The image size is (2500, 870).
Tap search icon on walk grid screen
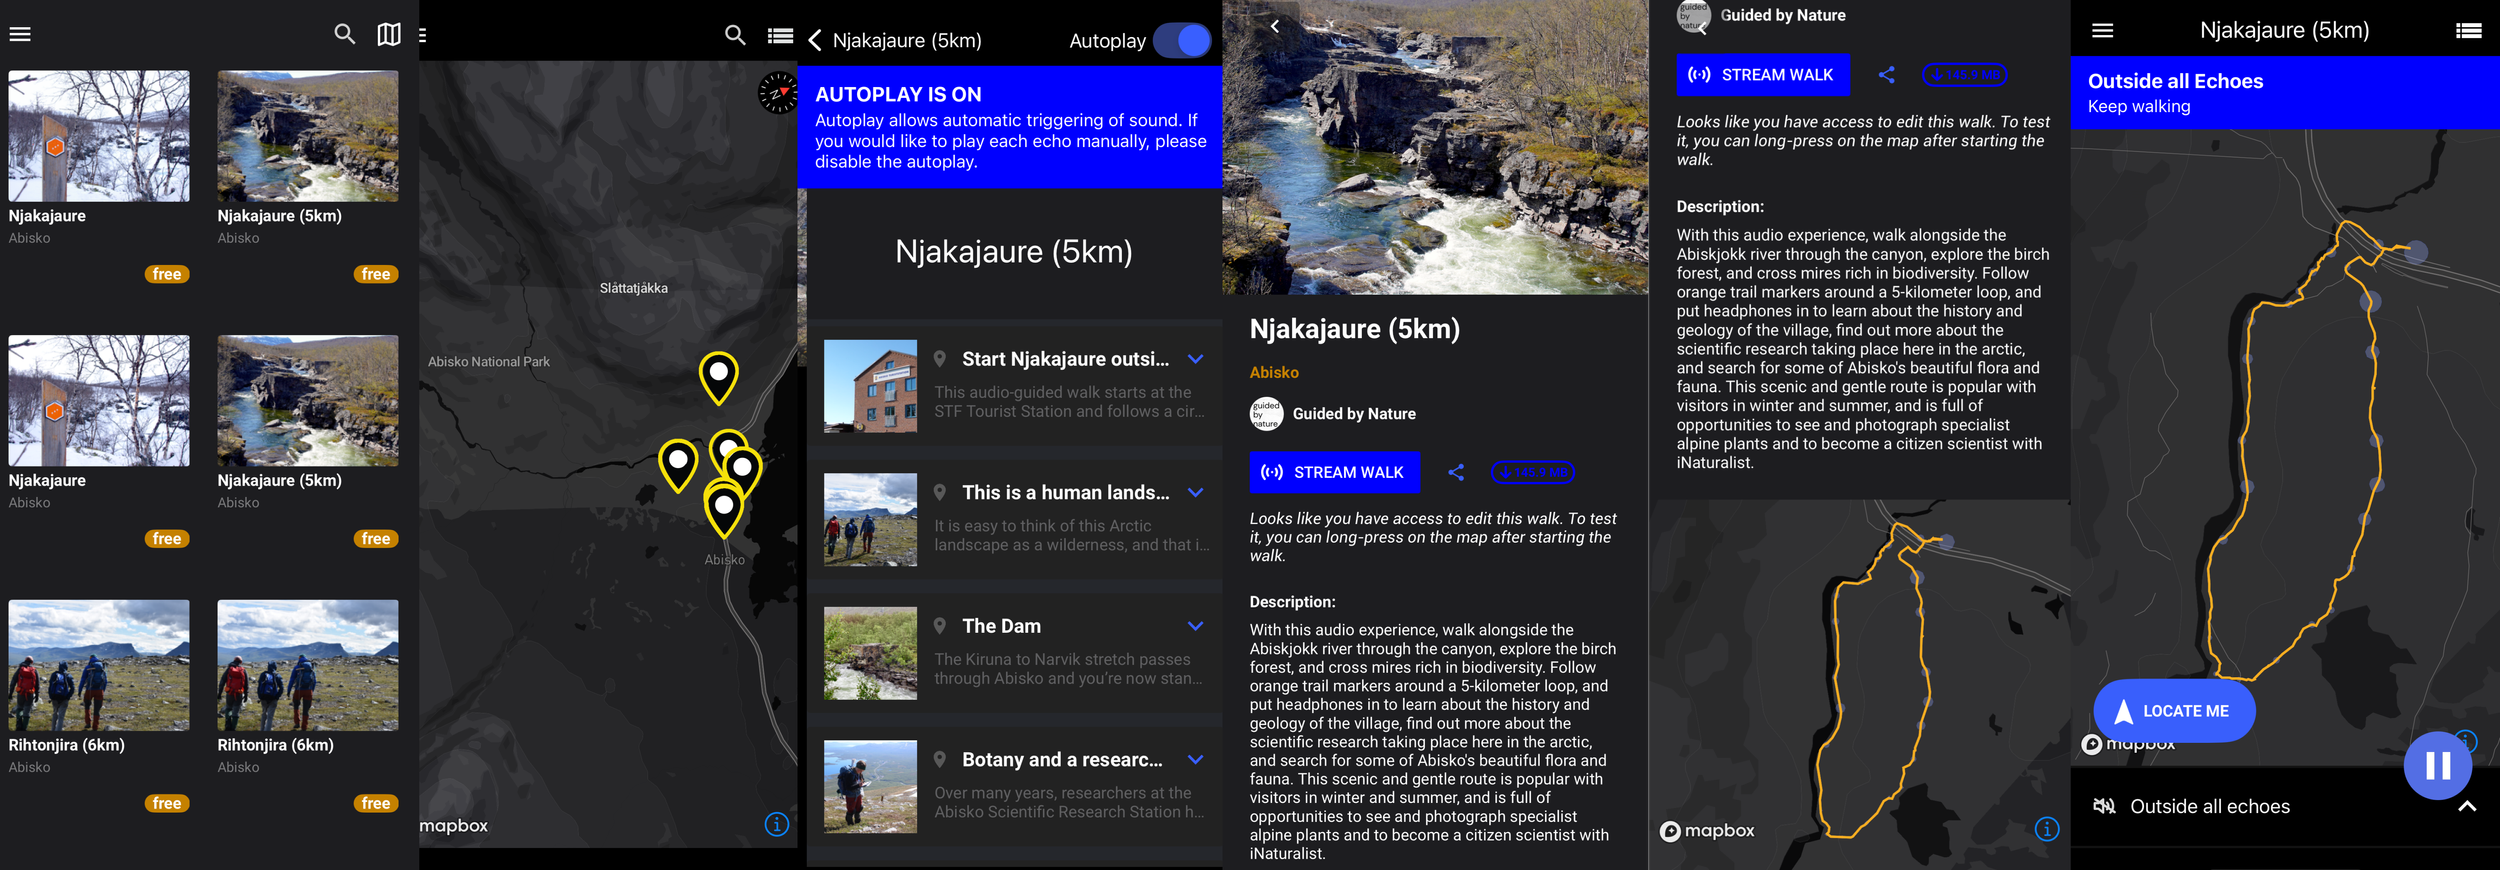point(345,34)
